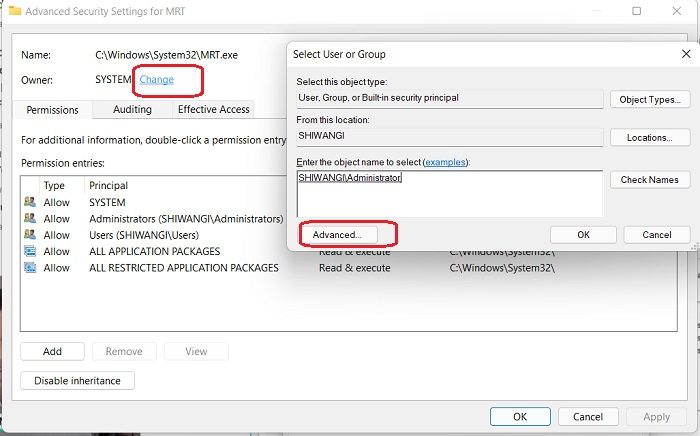Click the ALL RESTRICTED APPLICATION PACKAGES icon

pyautogui.click(x=29, y=268)
